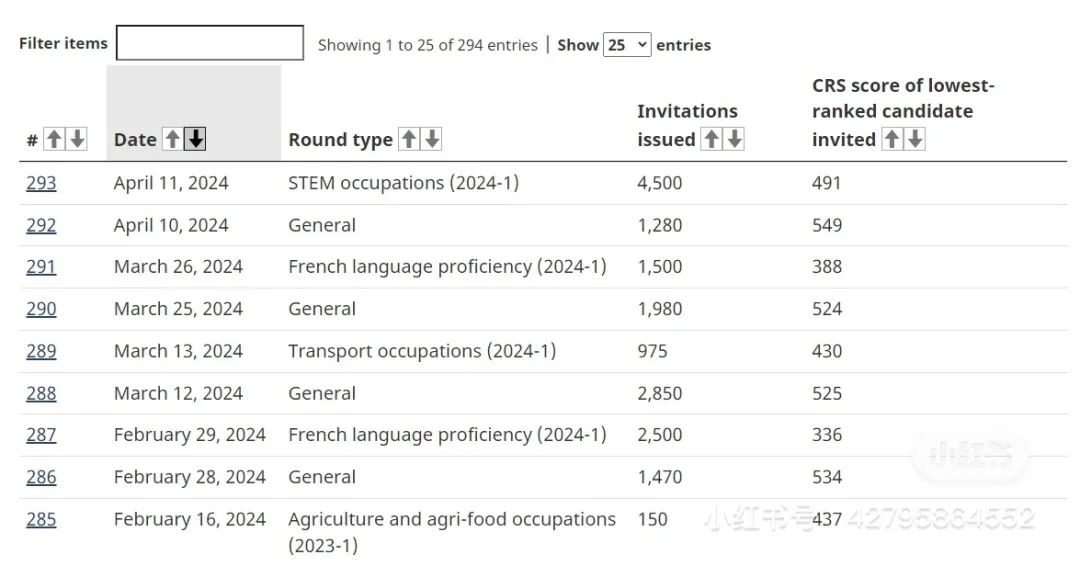Sort CRS score ascending arrow

(x=891, y=139)
